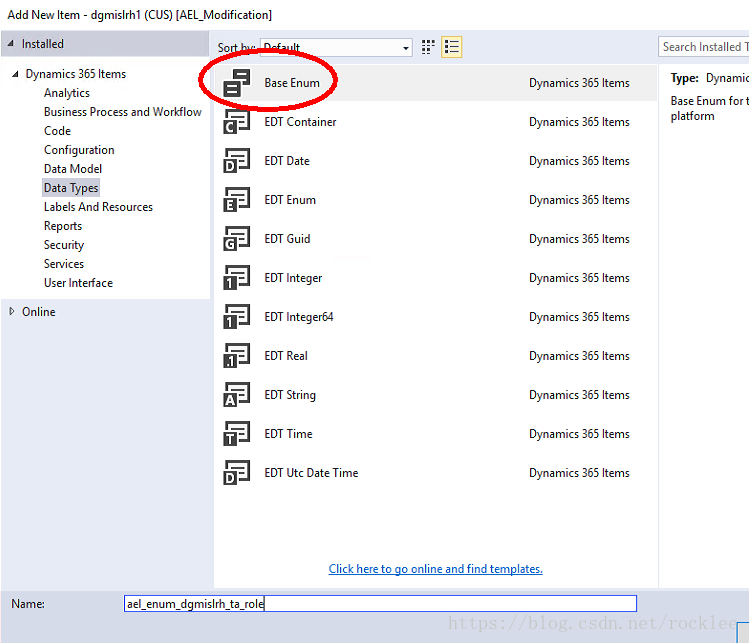Select the EDT Enum icon
The height and width of the screenshot is (643, 749).
236,200
